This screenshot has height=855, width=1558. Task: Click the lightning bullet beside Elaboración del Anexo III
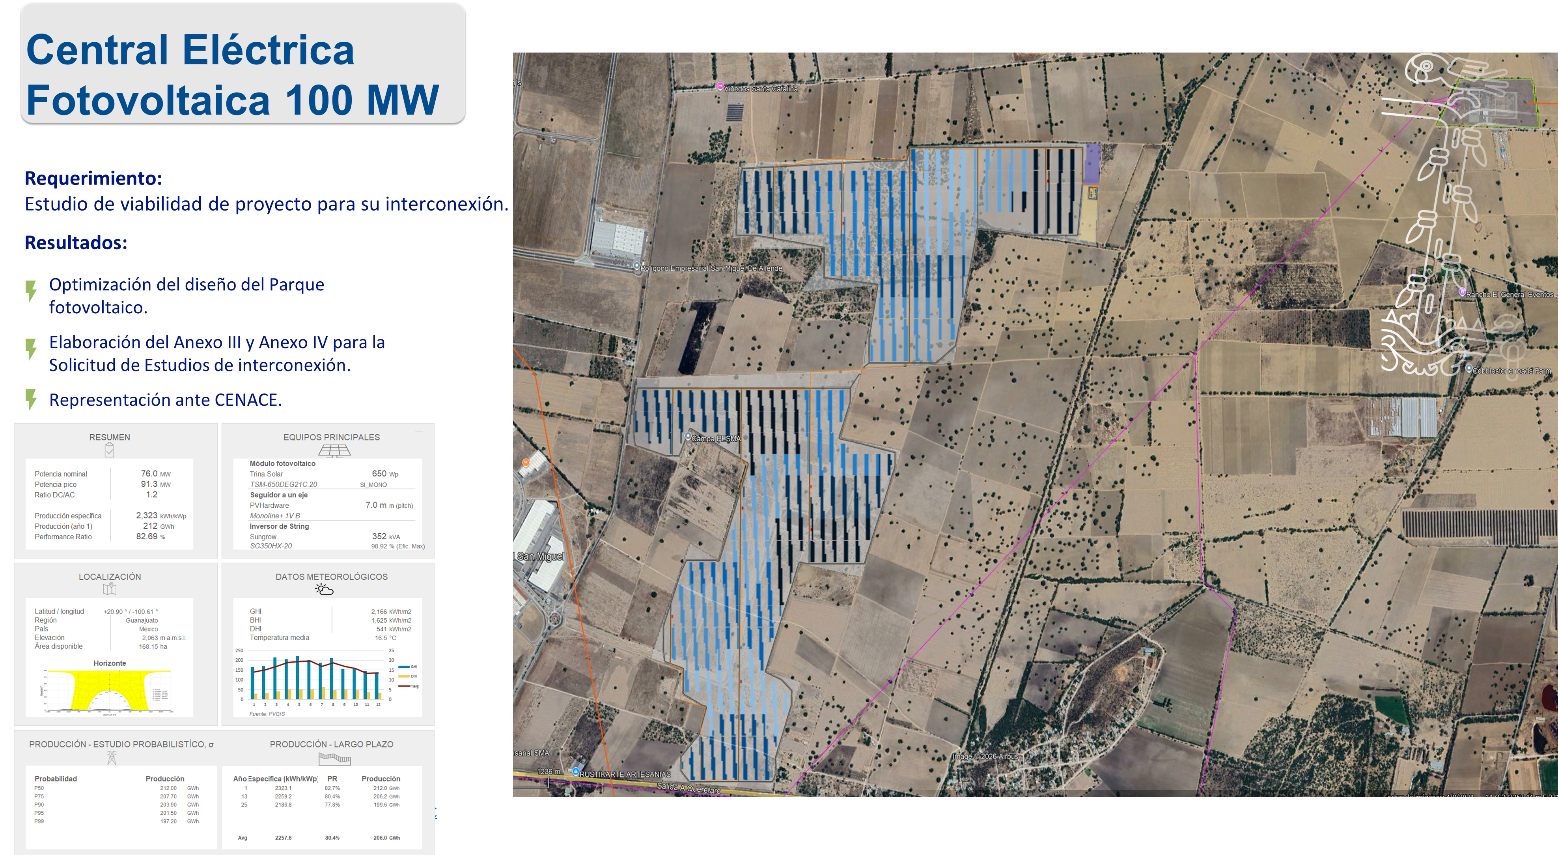[x=31, y=348]
